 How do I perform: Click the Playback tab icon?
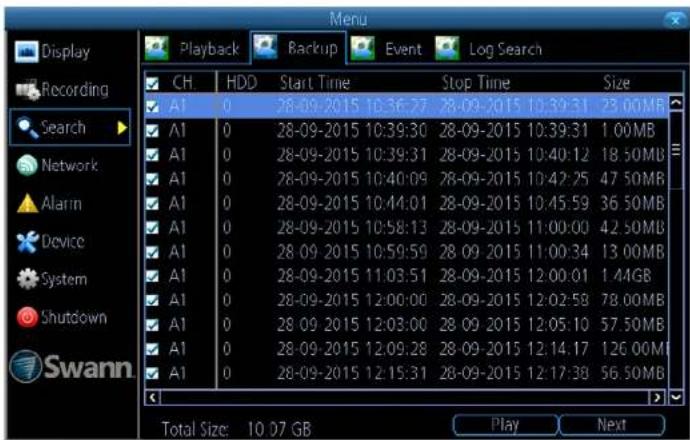(x=157, y=48)
